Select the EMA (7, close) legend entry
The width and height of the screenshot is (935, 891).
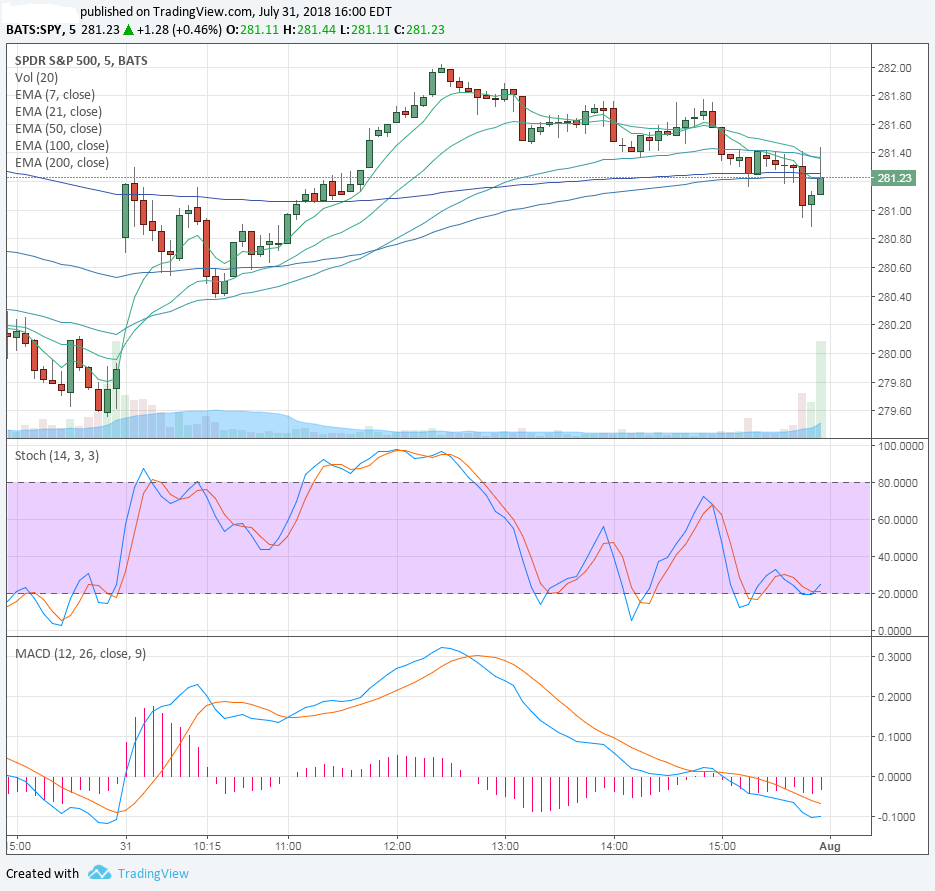tap(55, 95)
